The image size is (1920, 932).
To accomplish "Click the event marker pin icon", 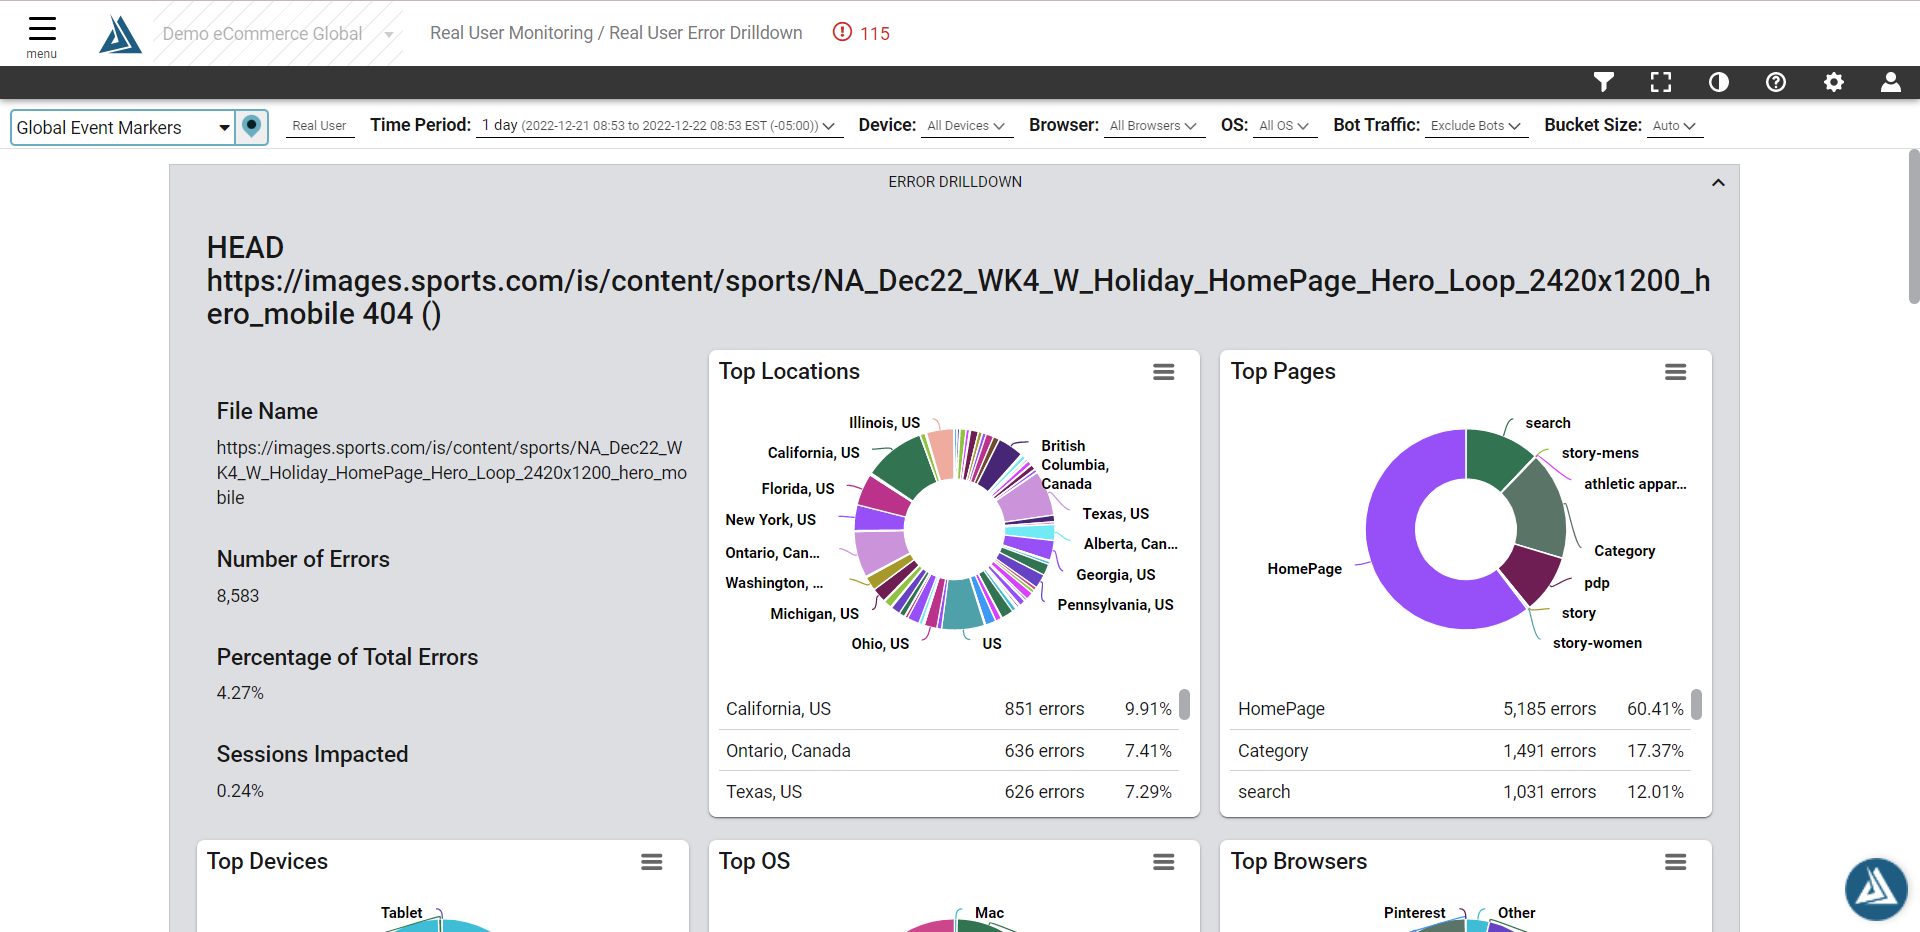I will click(252, 127).
